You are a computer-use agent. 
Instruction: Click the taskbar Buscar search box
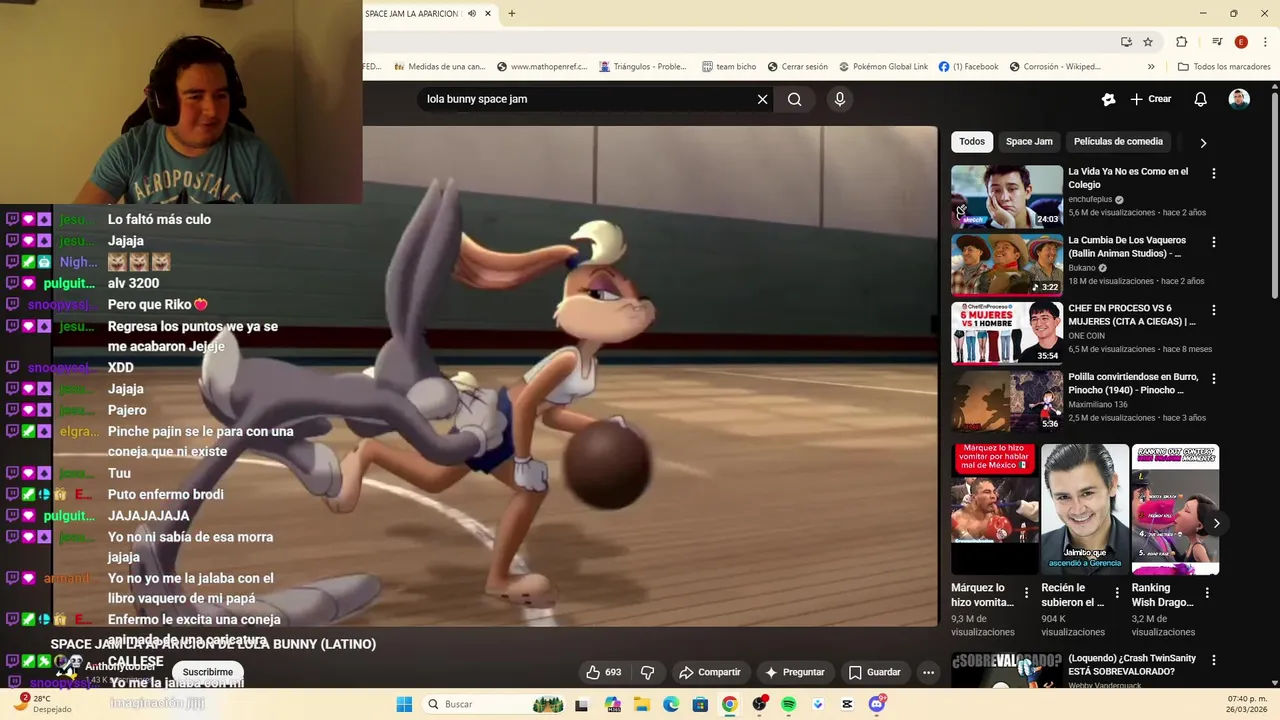coord(494,704)
